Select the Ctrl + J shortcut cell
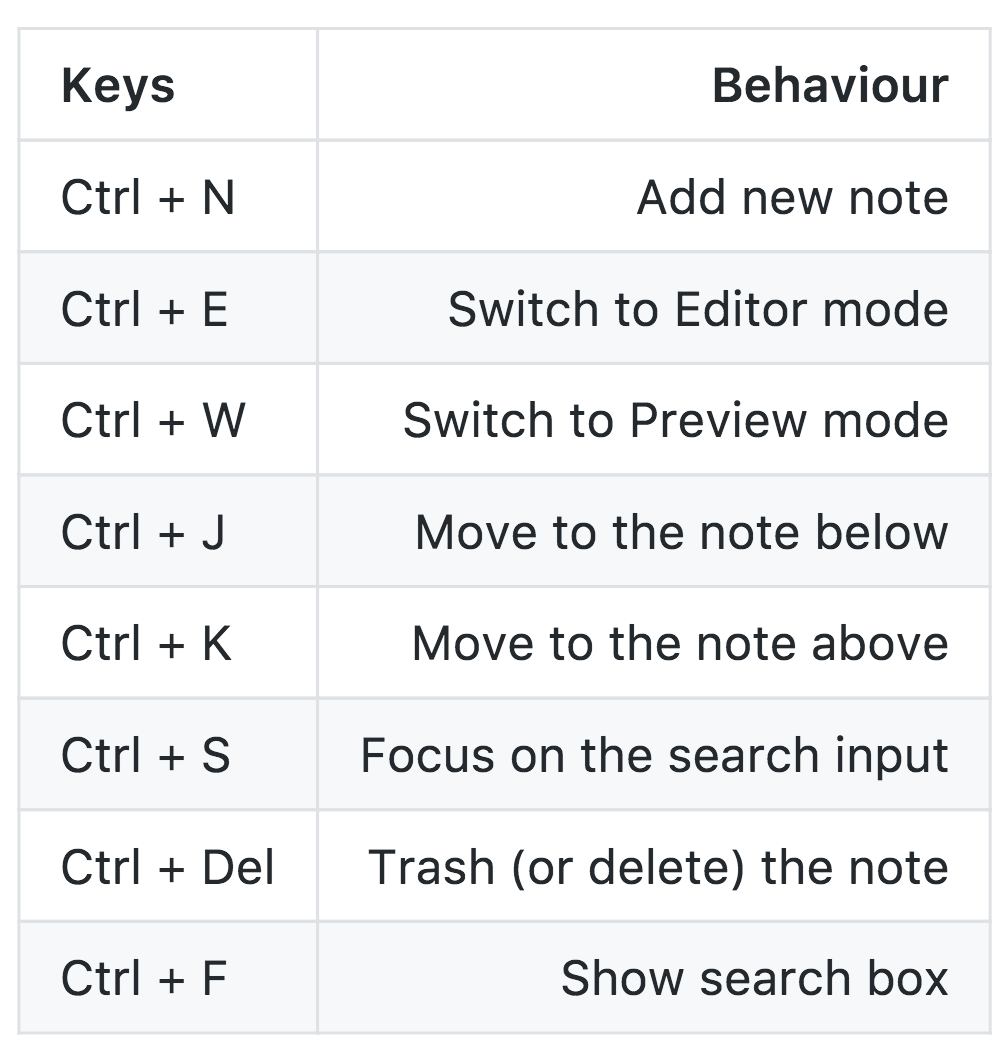The image size is (1008, 1054). tap(143, 531)
